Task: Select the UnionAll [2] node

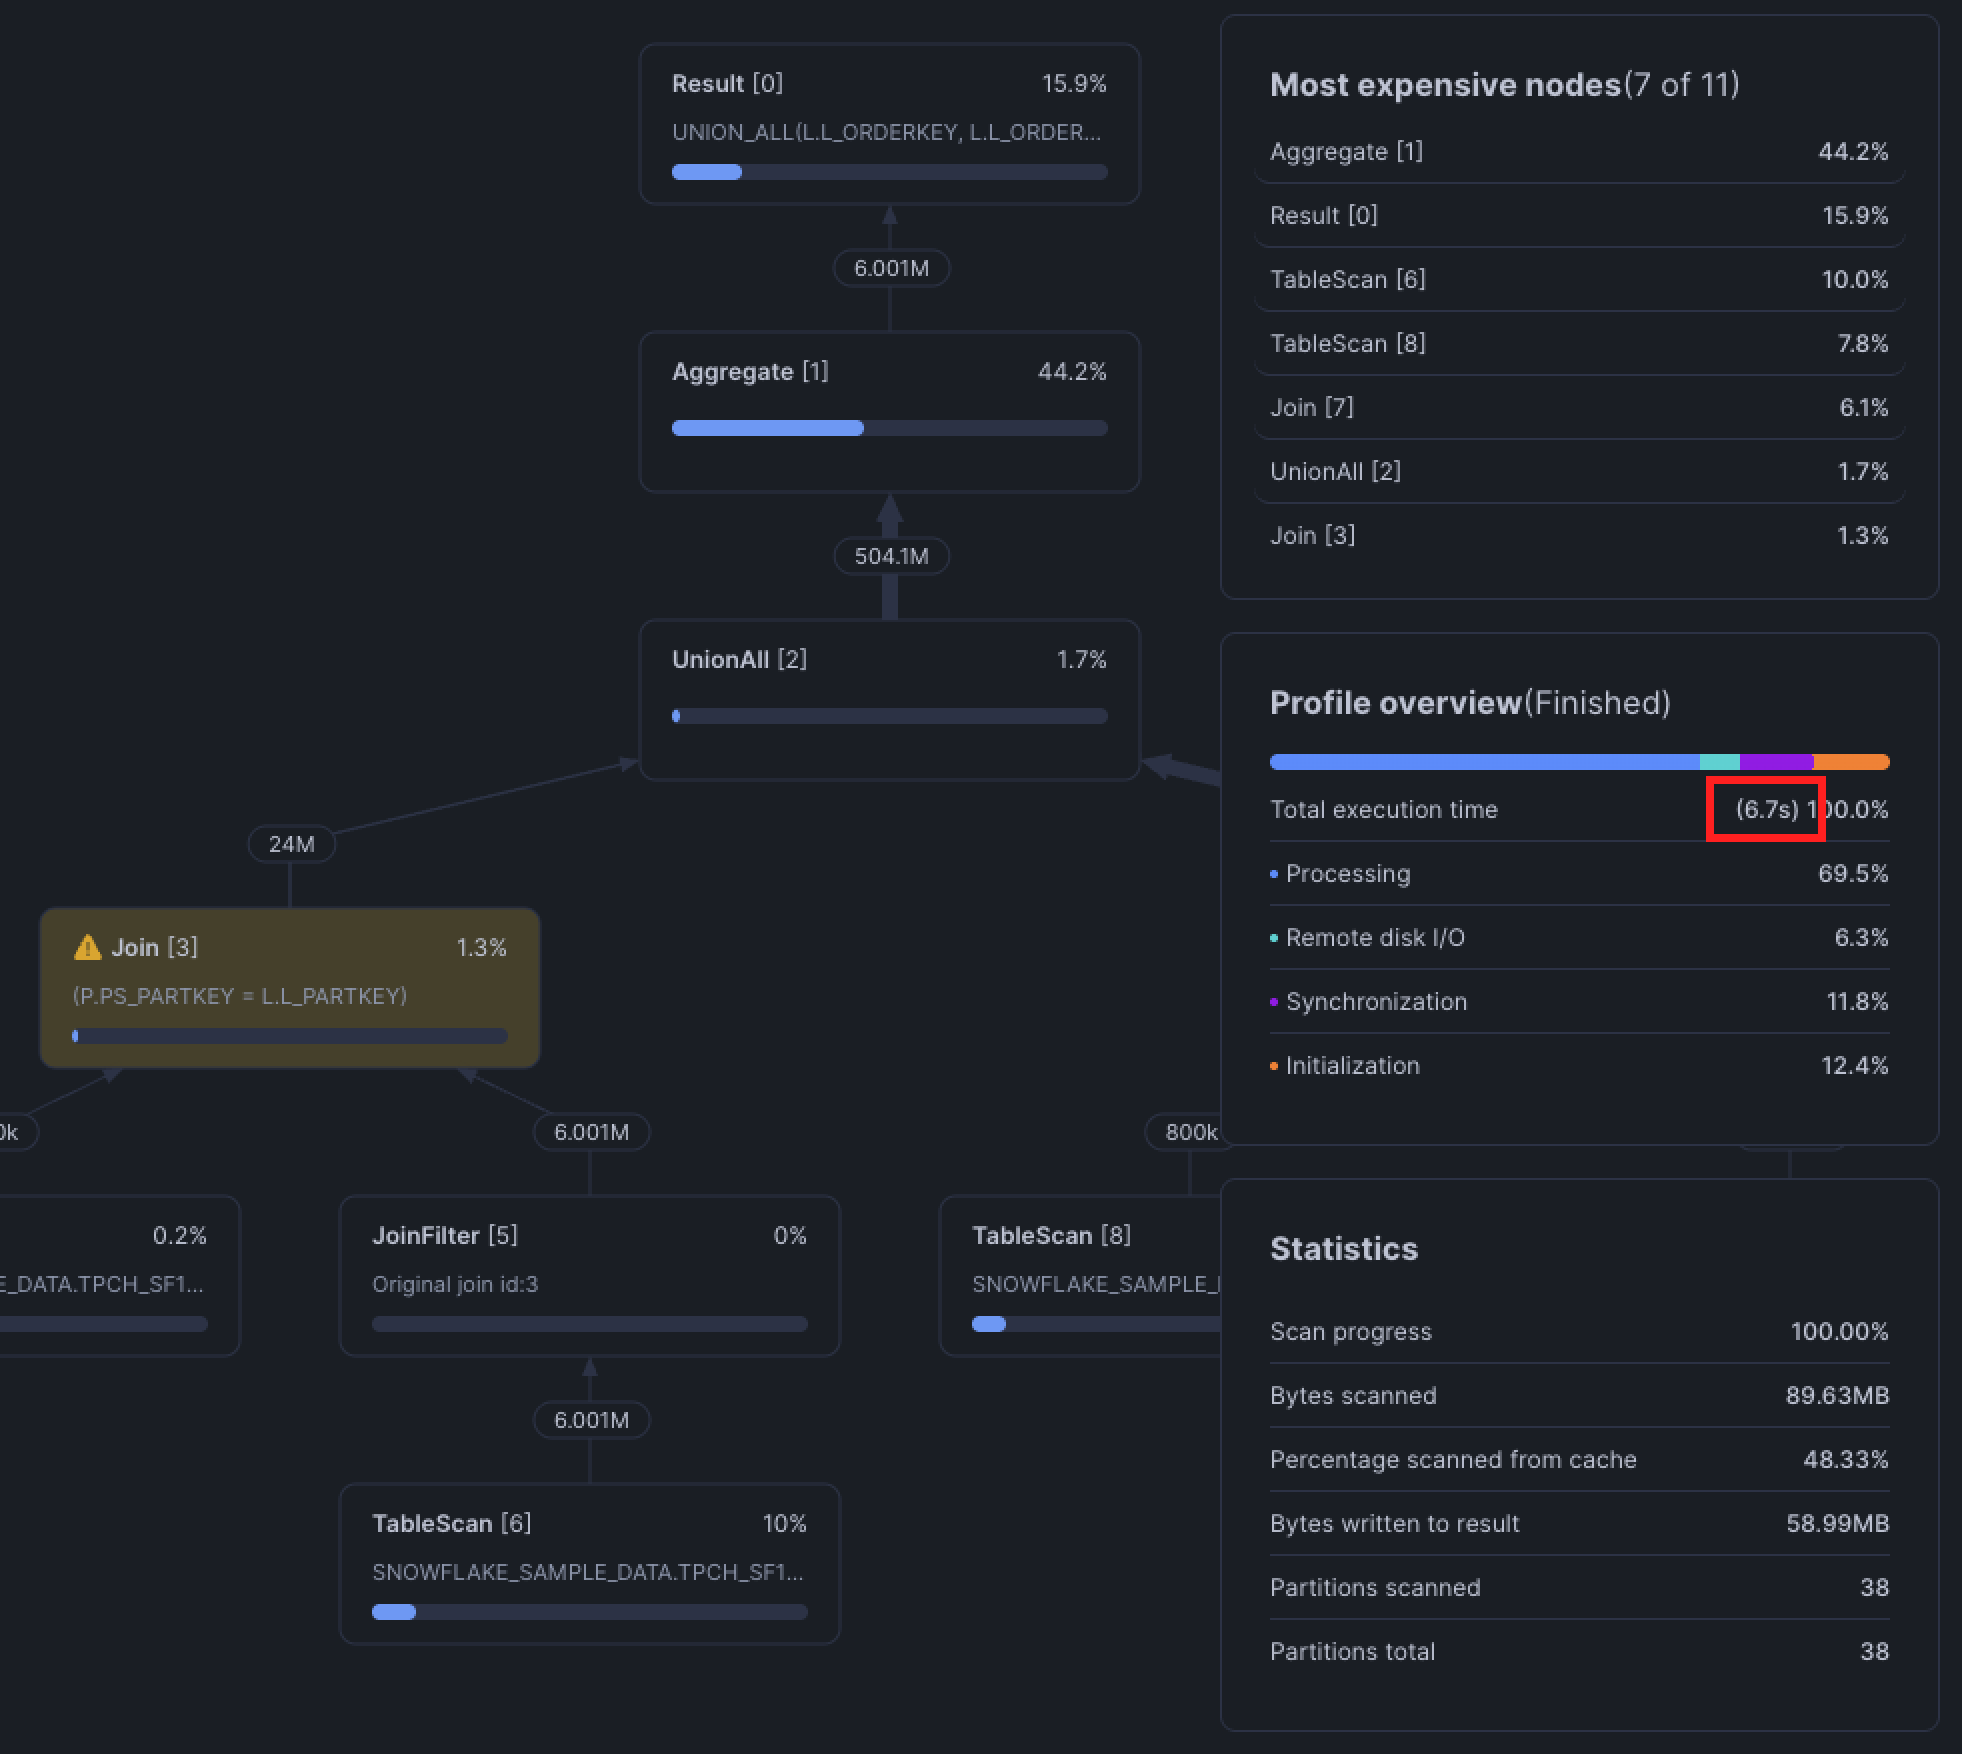Action: (890, 698)
